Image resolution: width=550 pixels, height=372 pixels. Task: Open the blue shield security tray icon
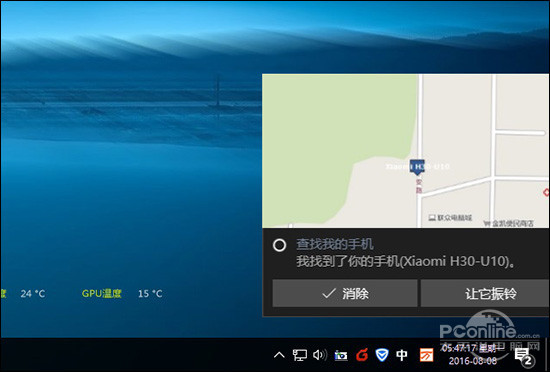coord(382,355)
